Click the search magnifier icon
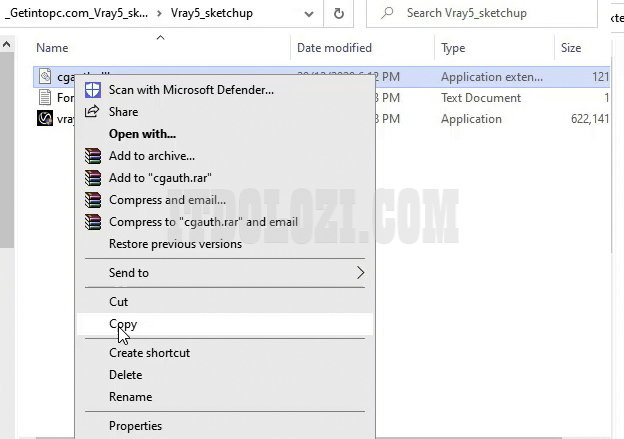The image size is (624, 439). (x=386, y=14)
